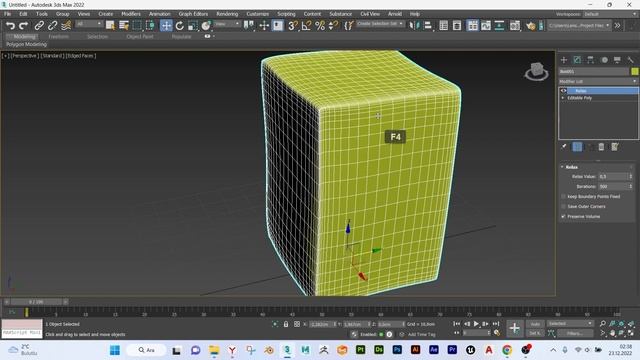Toggle 3D Snaps icon
The height and width of the screenshot is (360, 640).
293,26
